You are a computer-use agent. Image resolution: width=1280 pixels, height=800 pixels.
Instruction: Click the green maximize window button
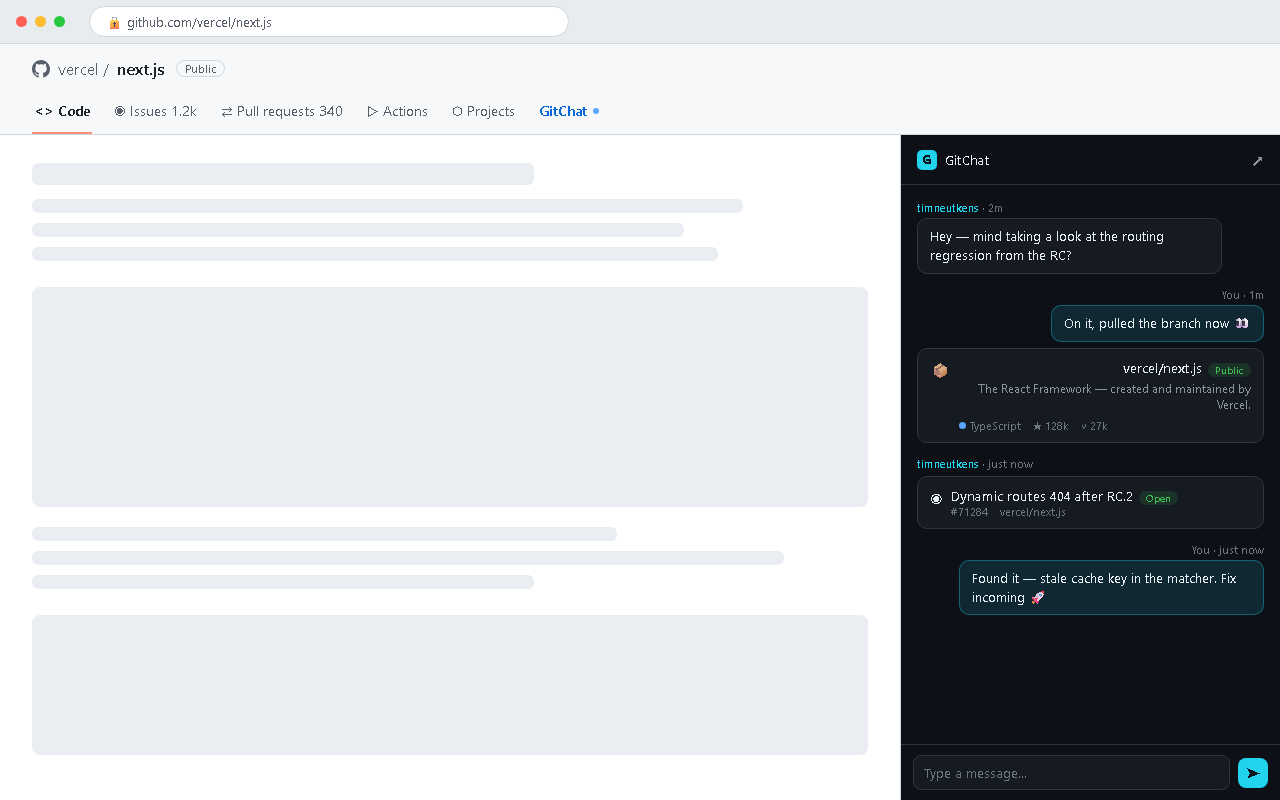tap(60, 21)
